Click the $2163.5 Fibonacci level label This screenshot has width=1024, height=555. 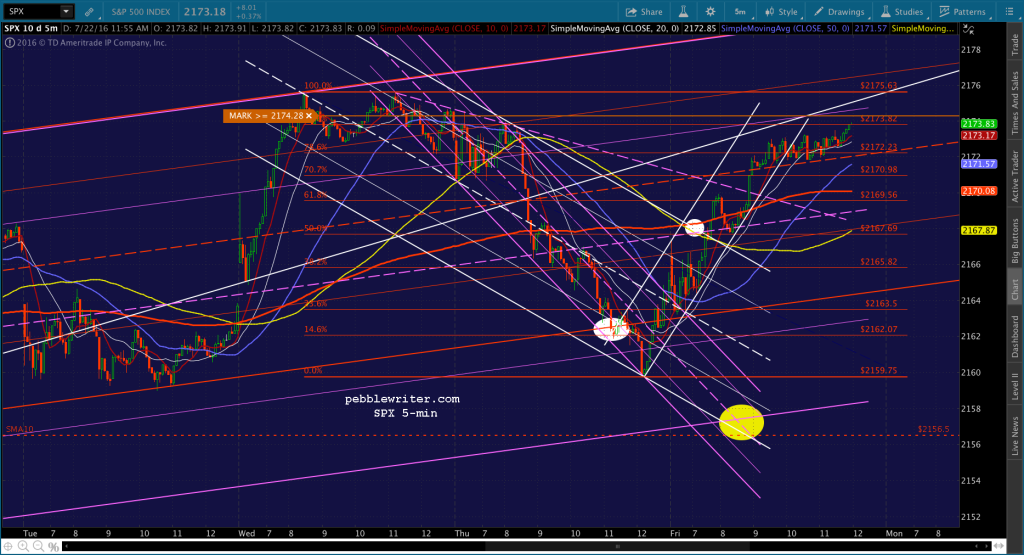coord(881,303)
